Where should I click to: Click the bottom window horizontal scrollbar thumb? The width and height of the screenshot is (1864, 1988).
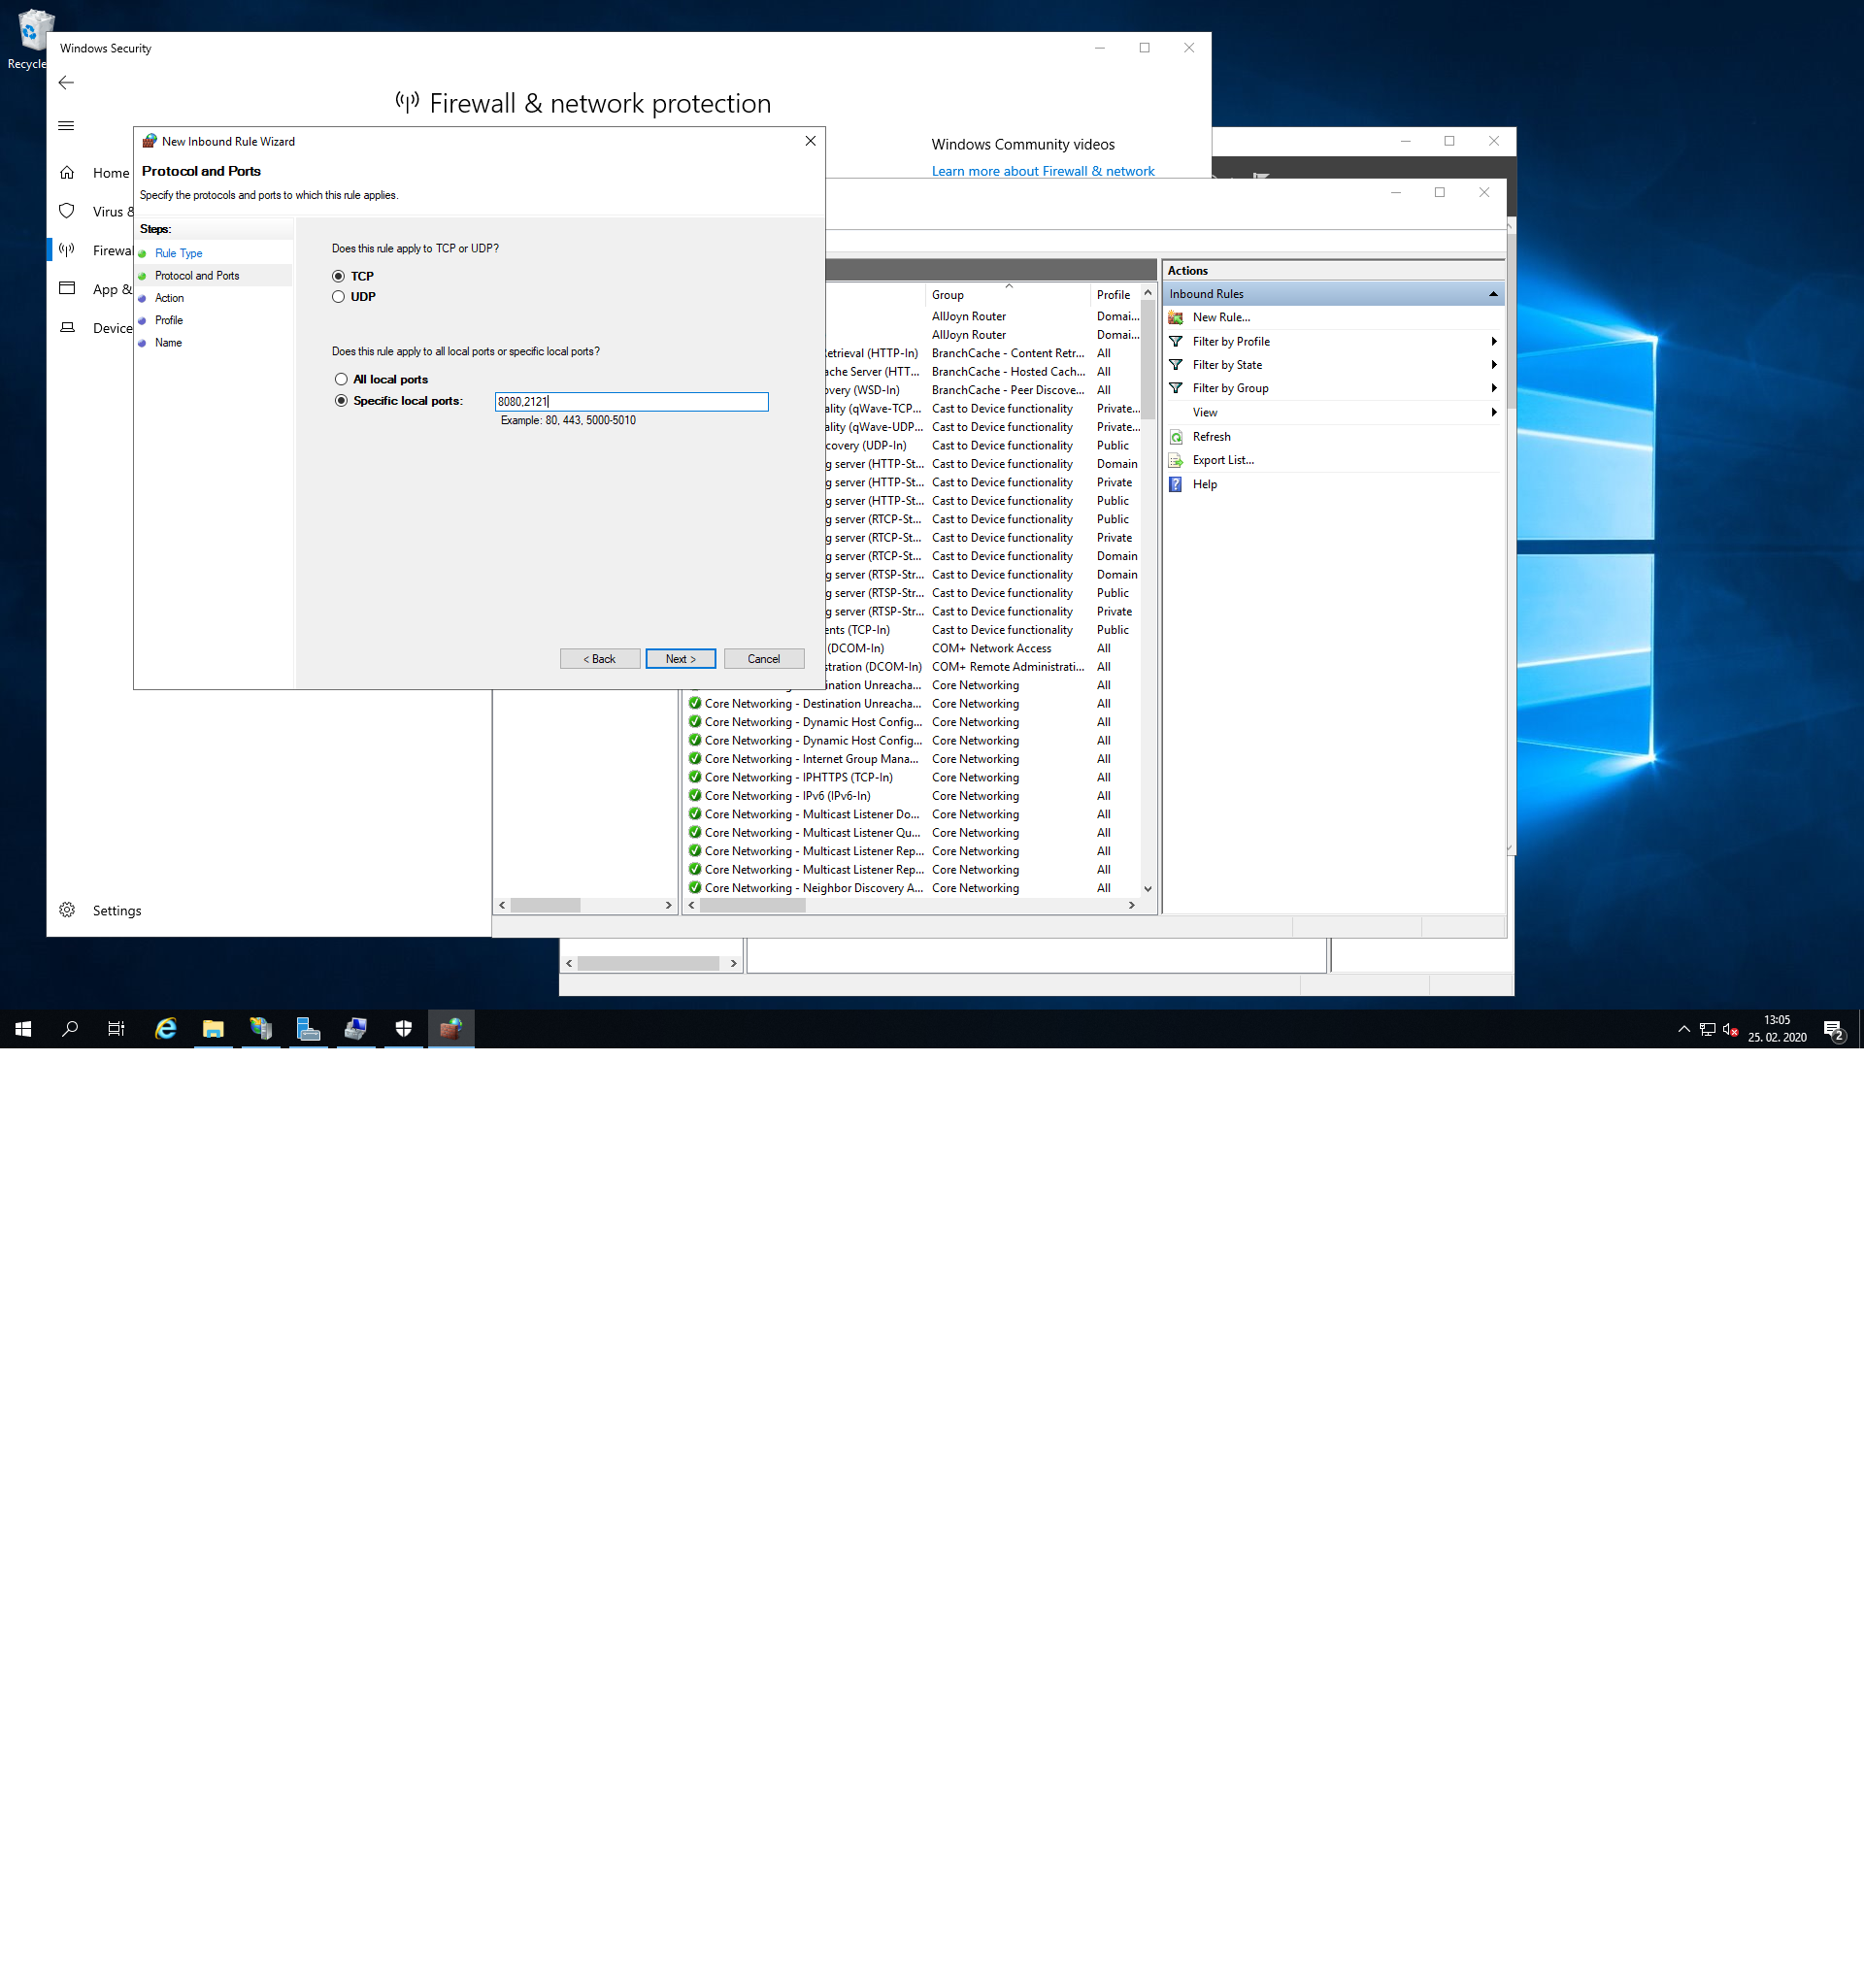pos(648,964)
